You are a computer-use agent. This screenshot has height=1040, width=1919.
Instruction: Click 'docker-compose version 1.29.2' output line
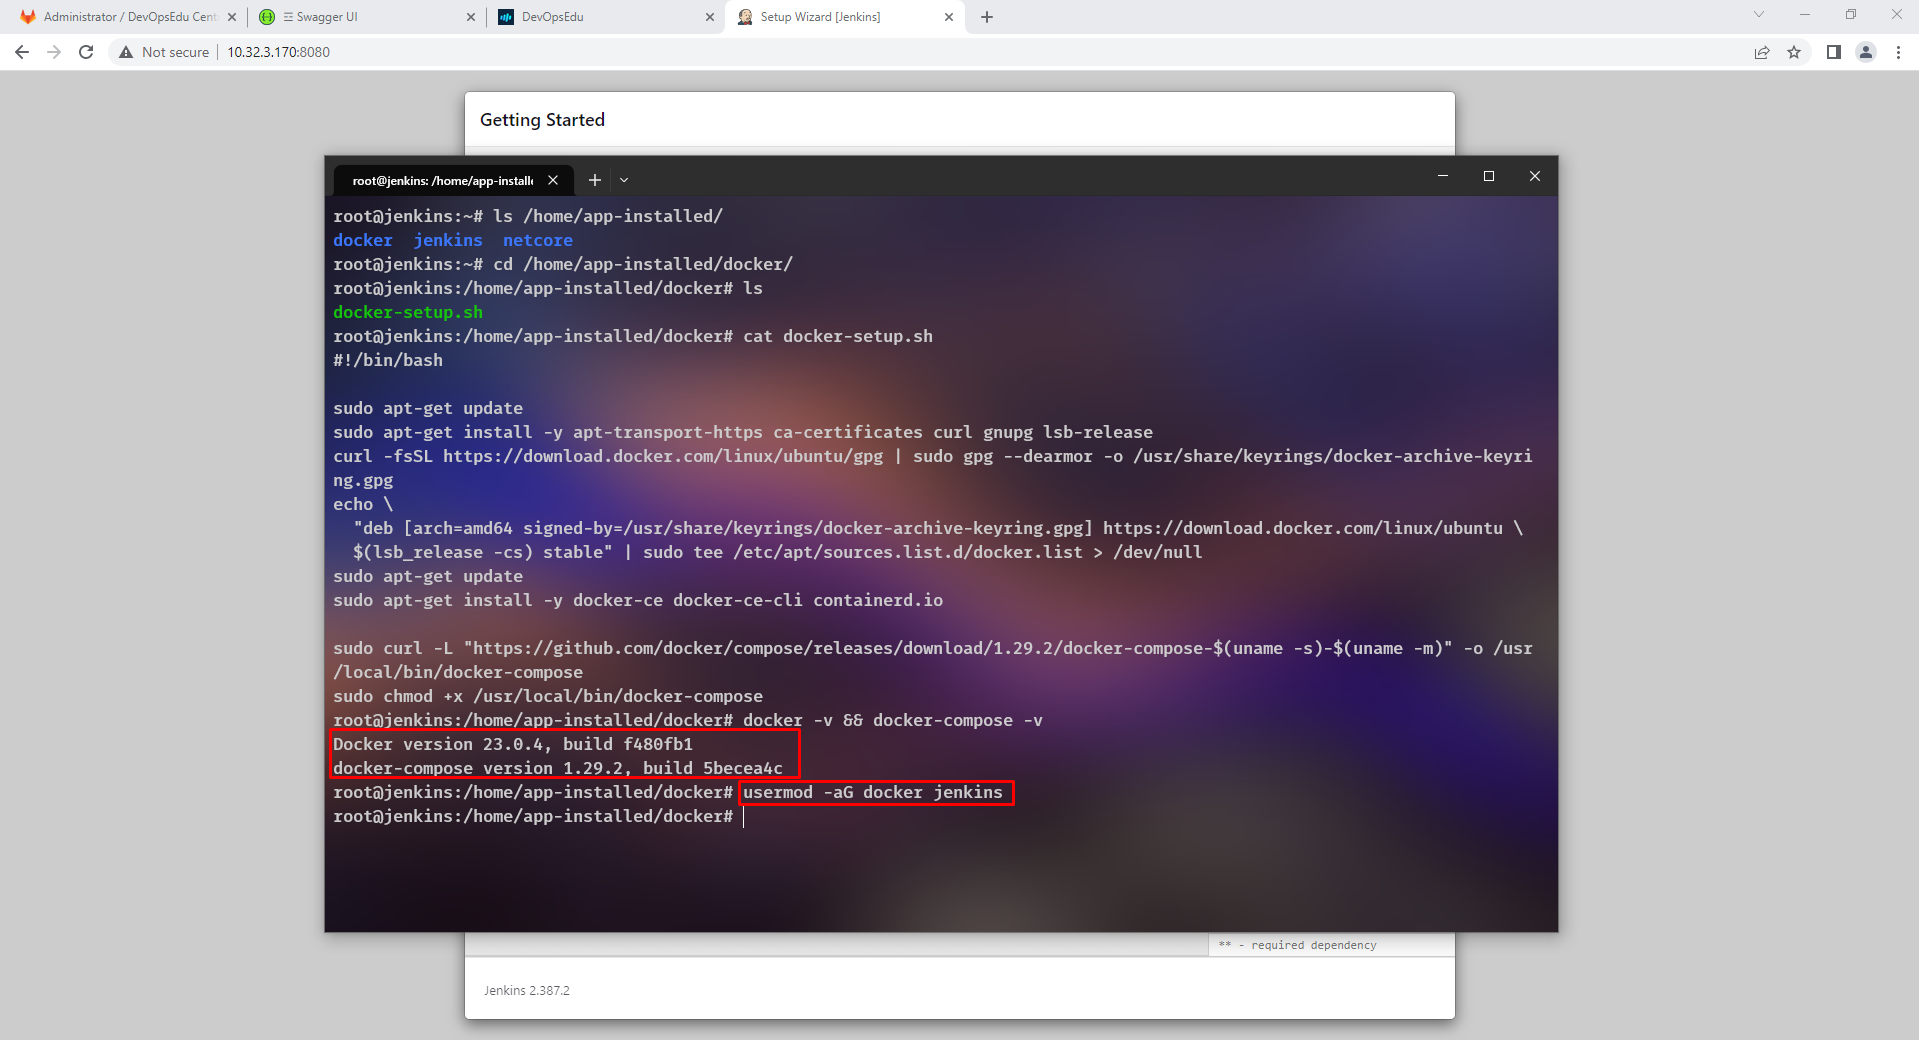coord(558,768)
